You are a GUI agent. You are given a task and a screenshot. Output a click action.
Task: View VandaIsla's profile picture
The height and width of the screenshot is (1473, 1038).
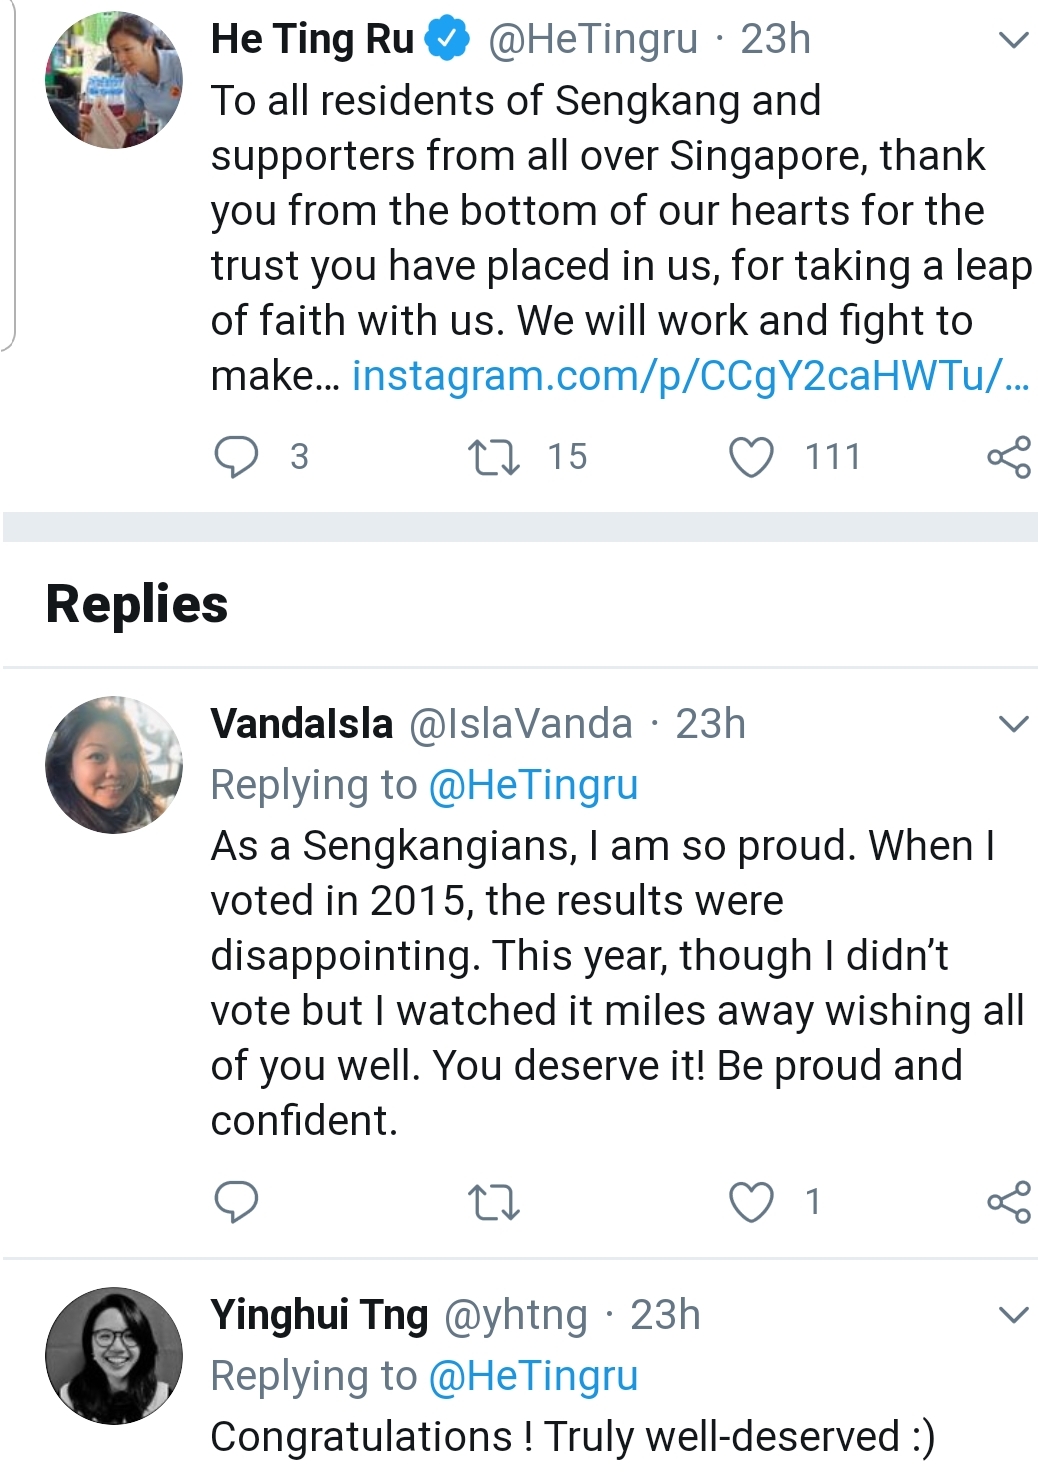click(114, 765)
